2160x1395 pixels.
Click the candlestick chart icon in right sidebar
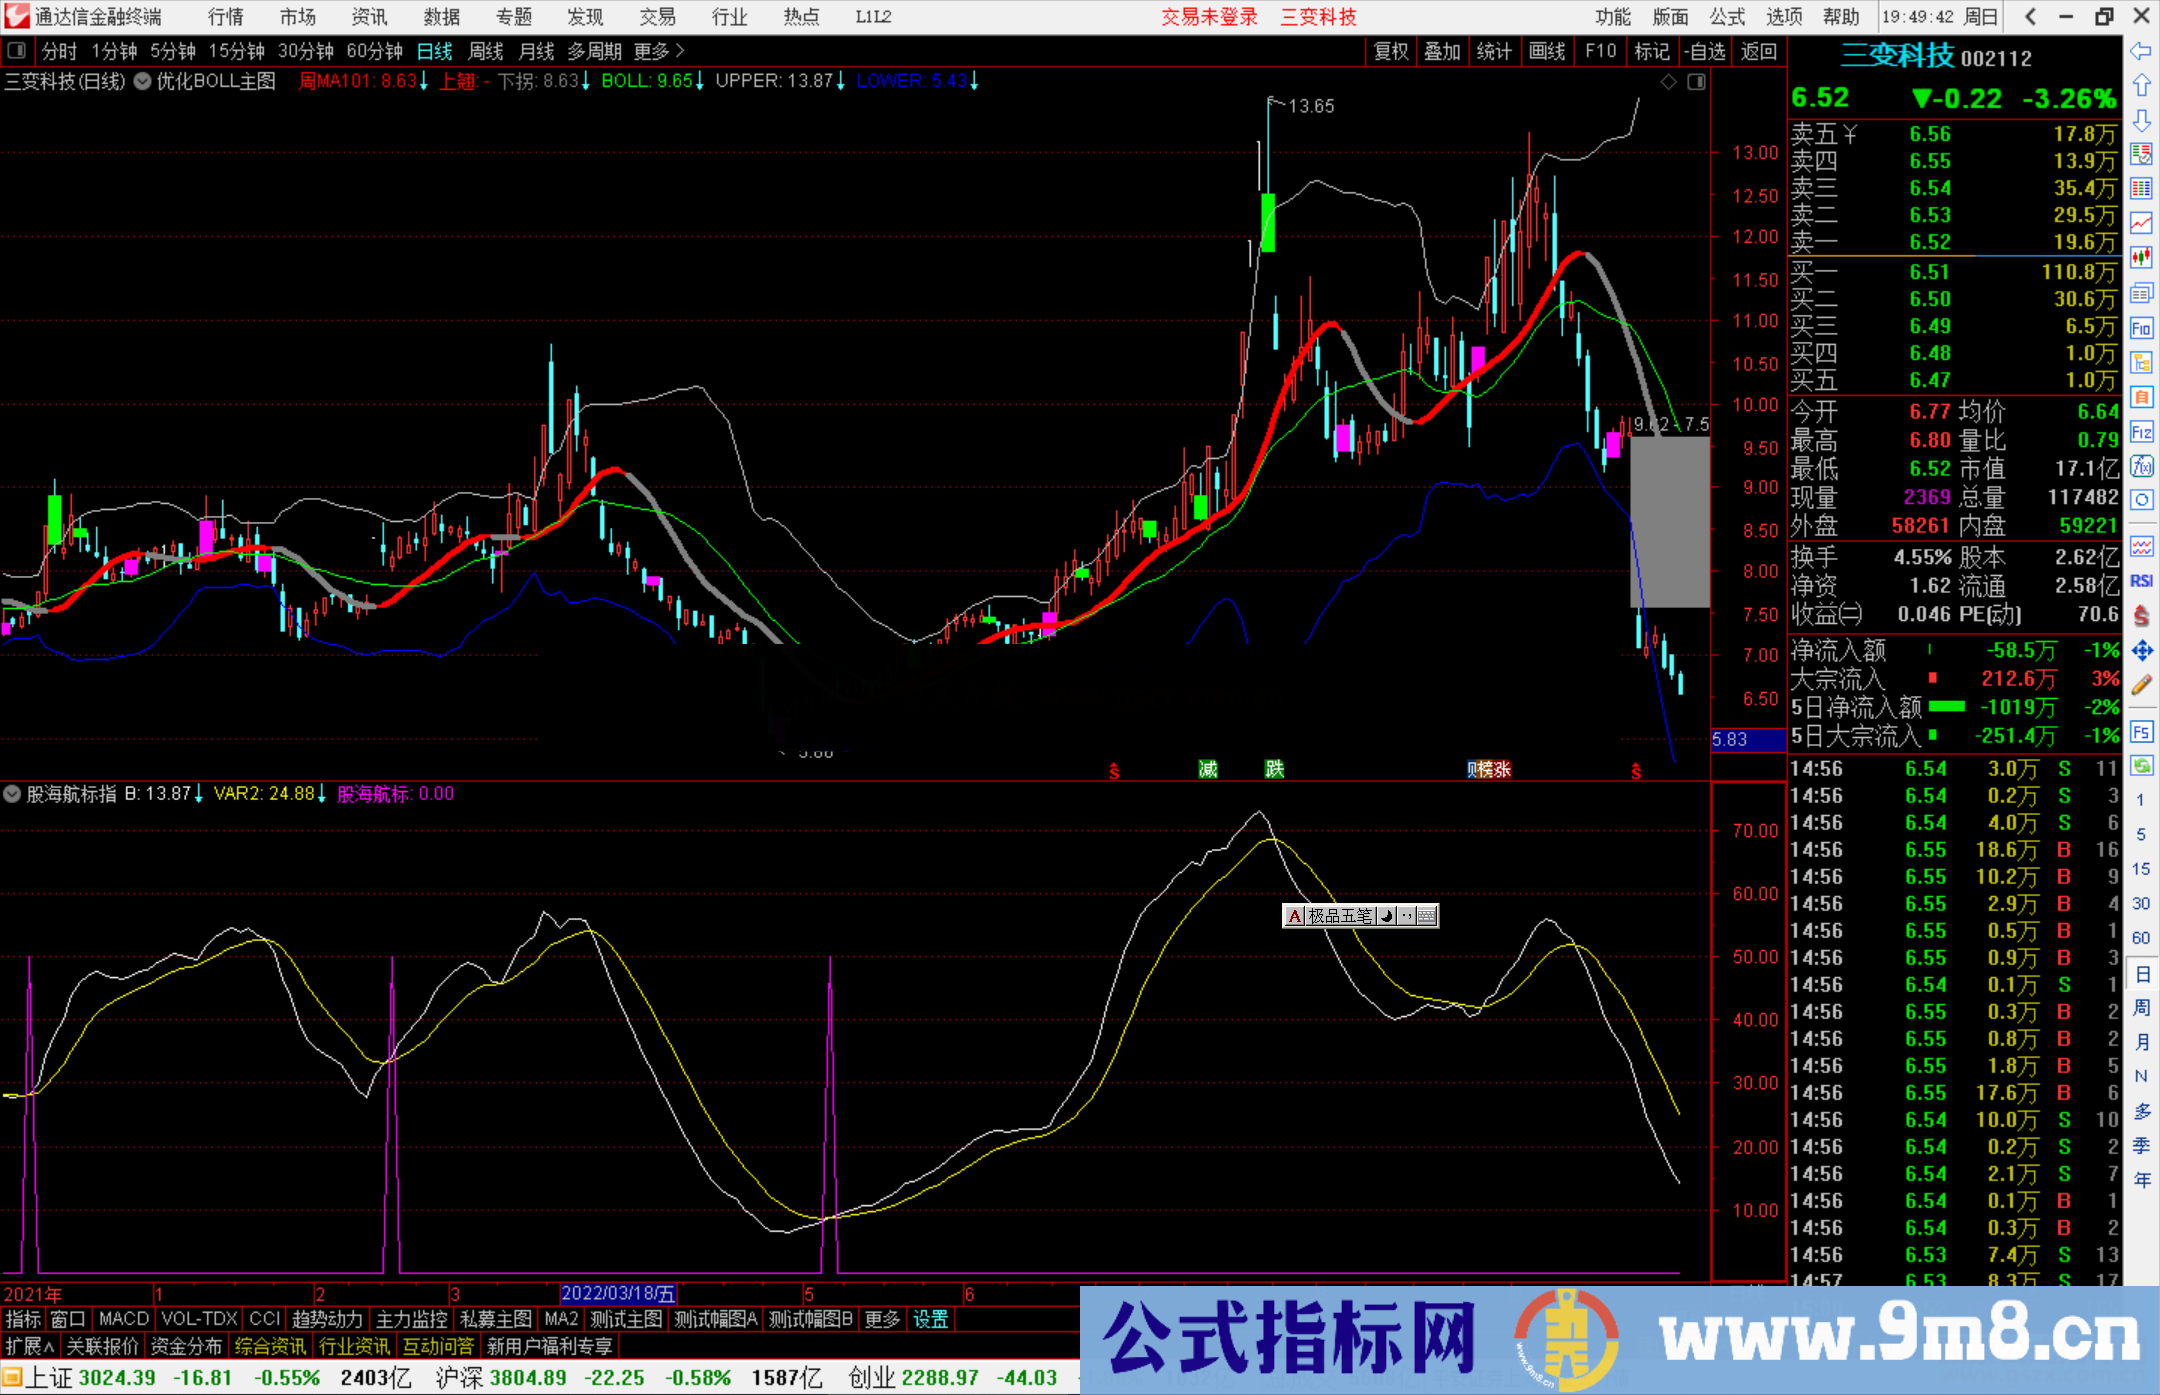pos(2142,258)
